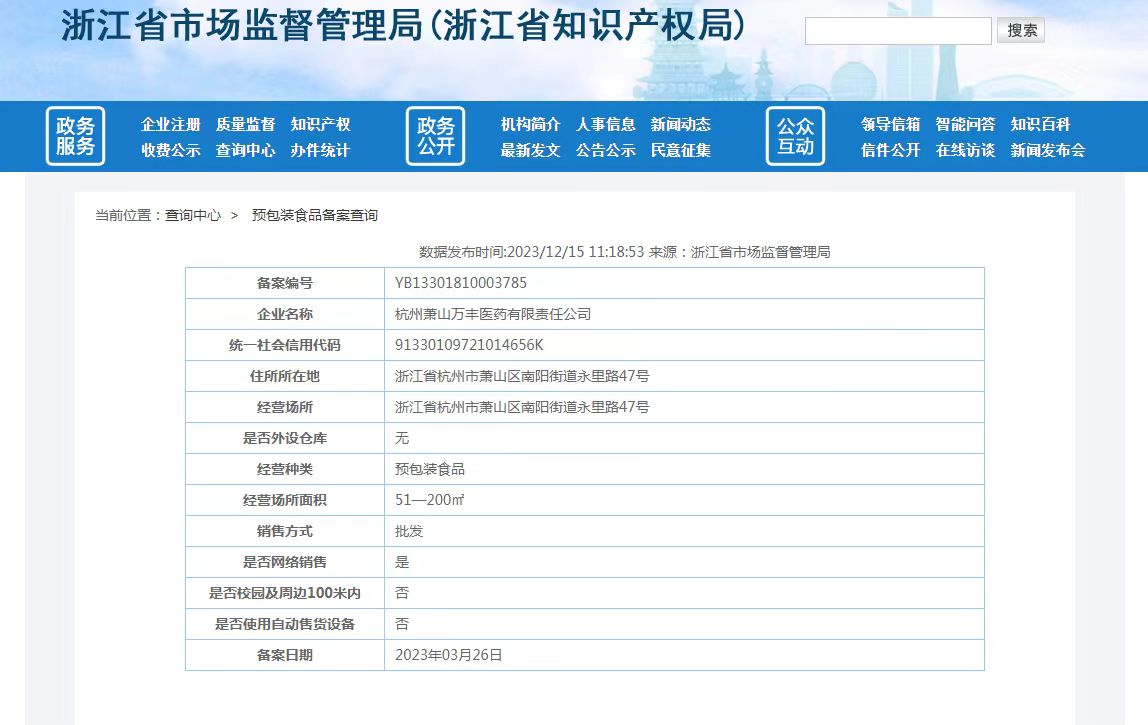
Task: Click the 公众互动 section icon
Action: [x=795, y=136]
